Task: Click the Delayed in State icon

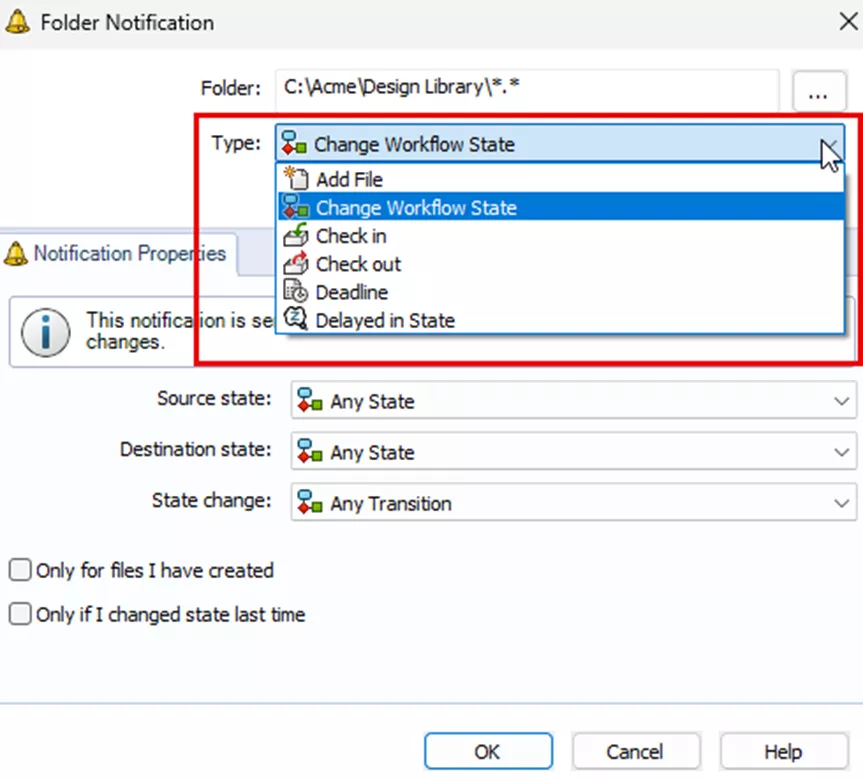Action: (296, 319)
